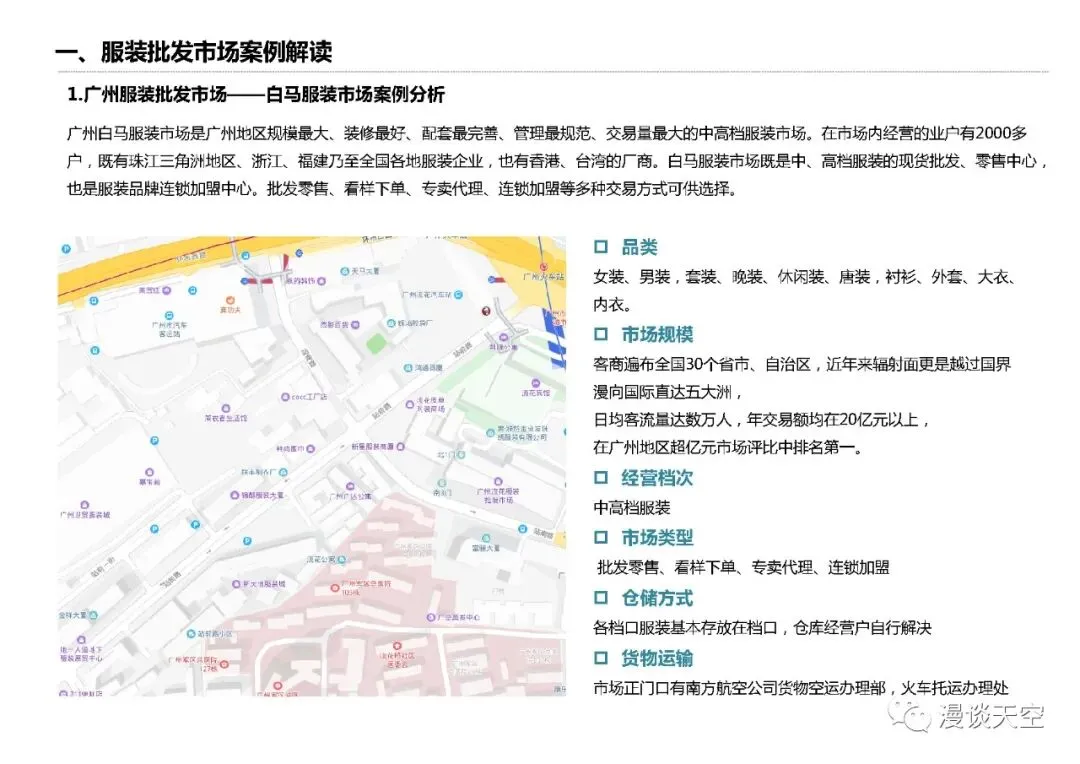Select the 广州流花服装批发市场 shopping icon
The width and height of the screenshot is (1080, 764).
pyautogui.click(x=498, y=482)
